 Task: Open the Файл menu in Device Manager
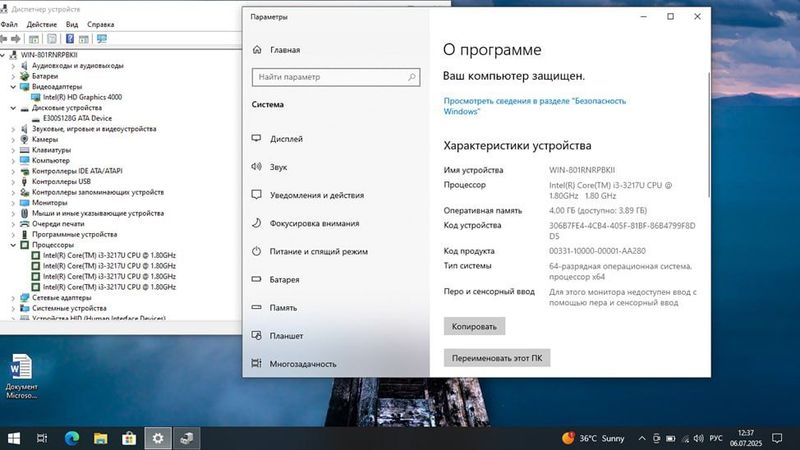[x=9, y=24]
